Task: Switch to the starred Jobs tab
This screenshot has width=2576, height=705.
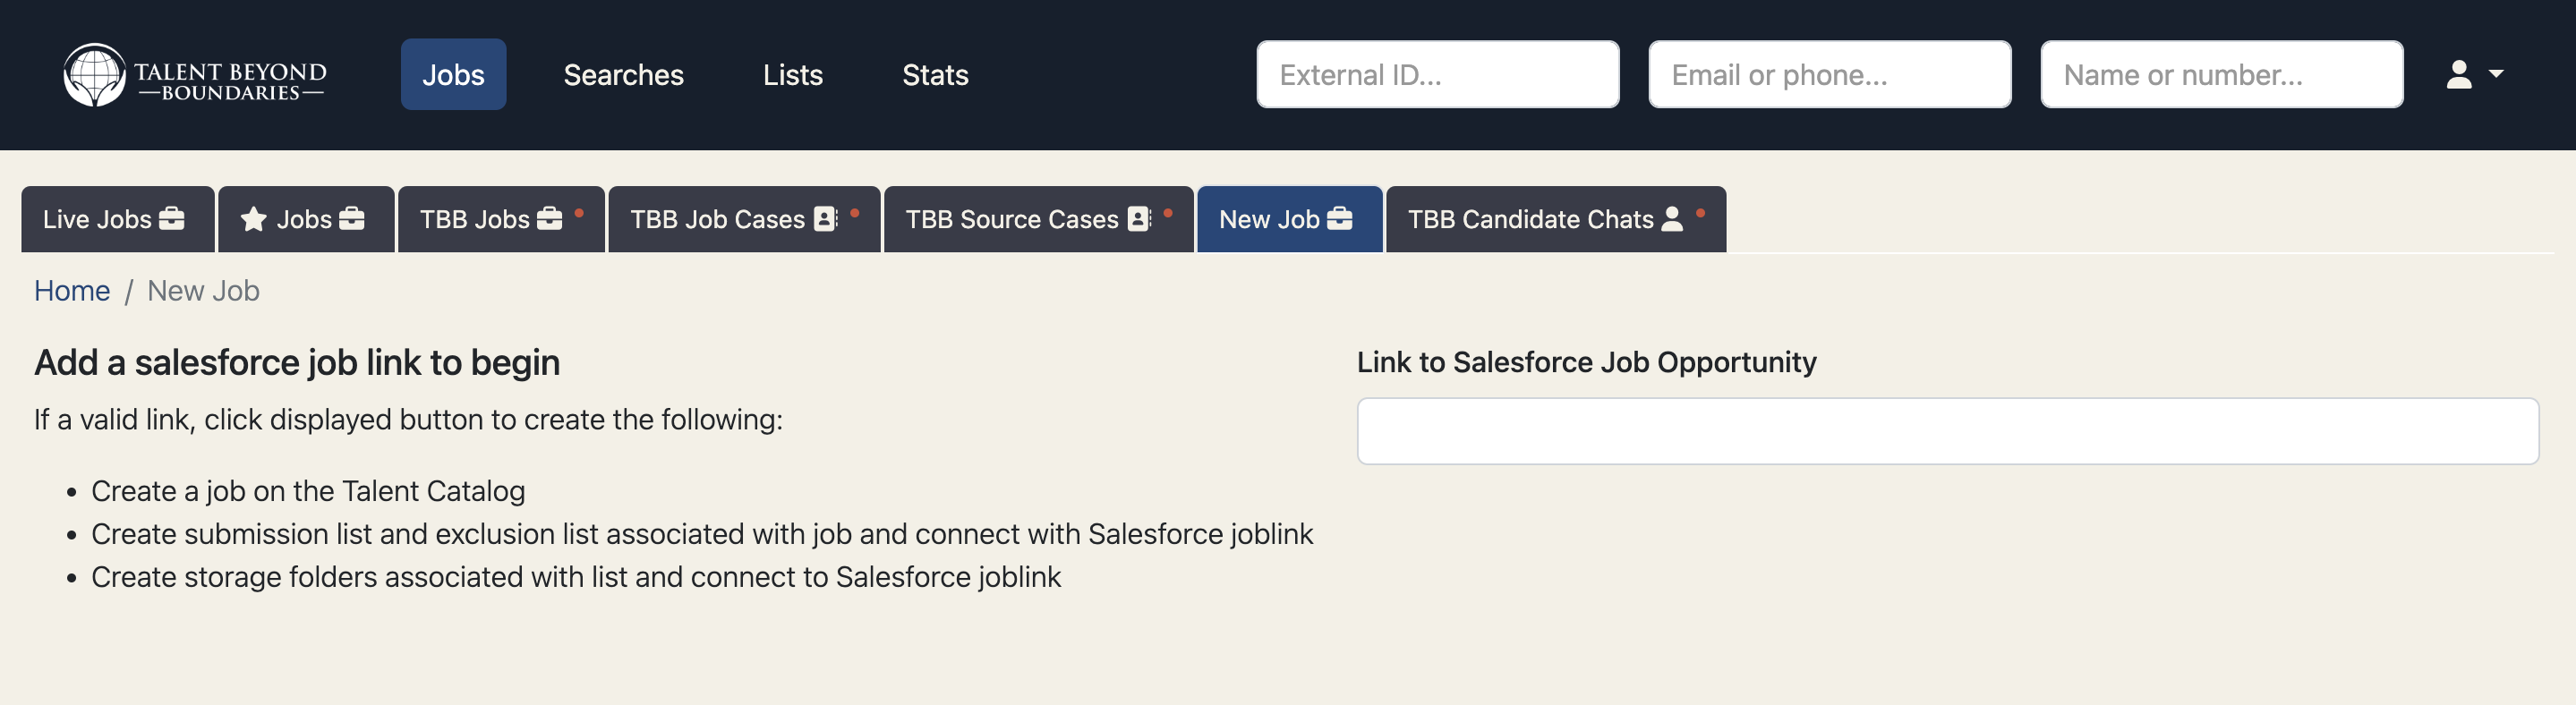Action: click(305, 219)
